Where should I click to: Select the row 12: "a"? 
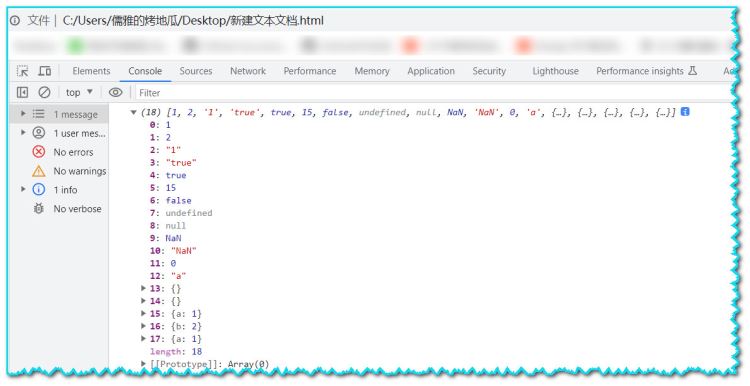(168, 276)
